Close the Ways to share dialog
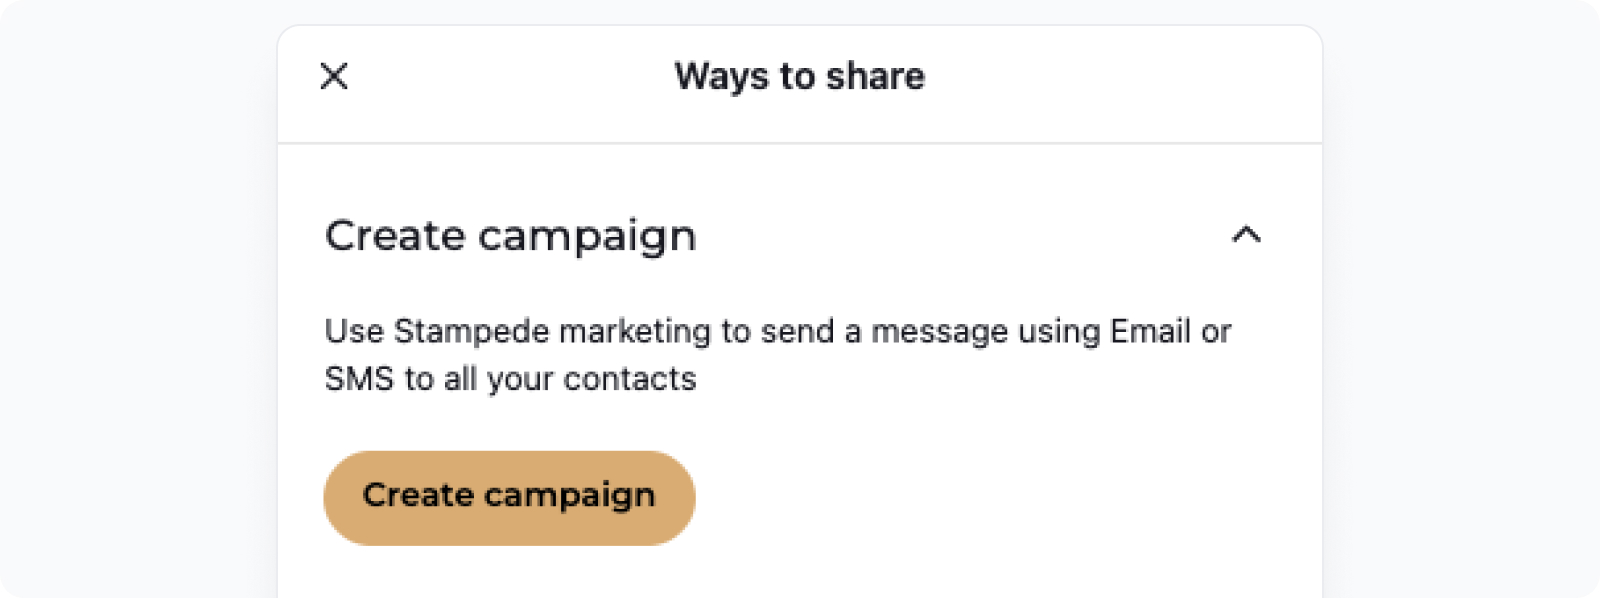Screen dimensions: 1600x598 pos(334,76)
